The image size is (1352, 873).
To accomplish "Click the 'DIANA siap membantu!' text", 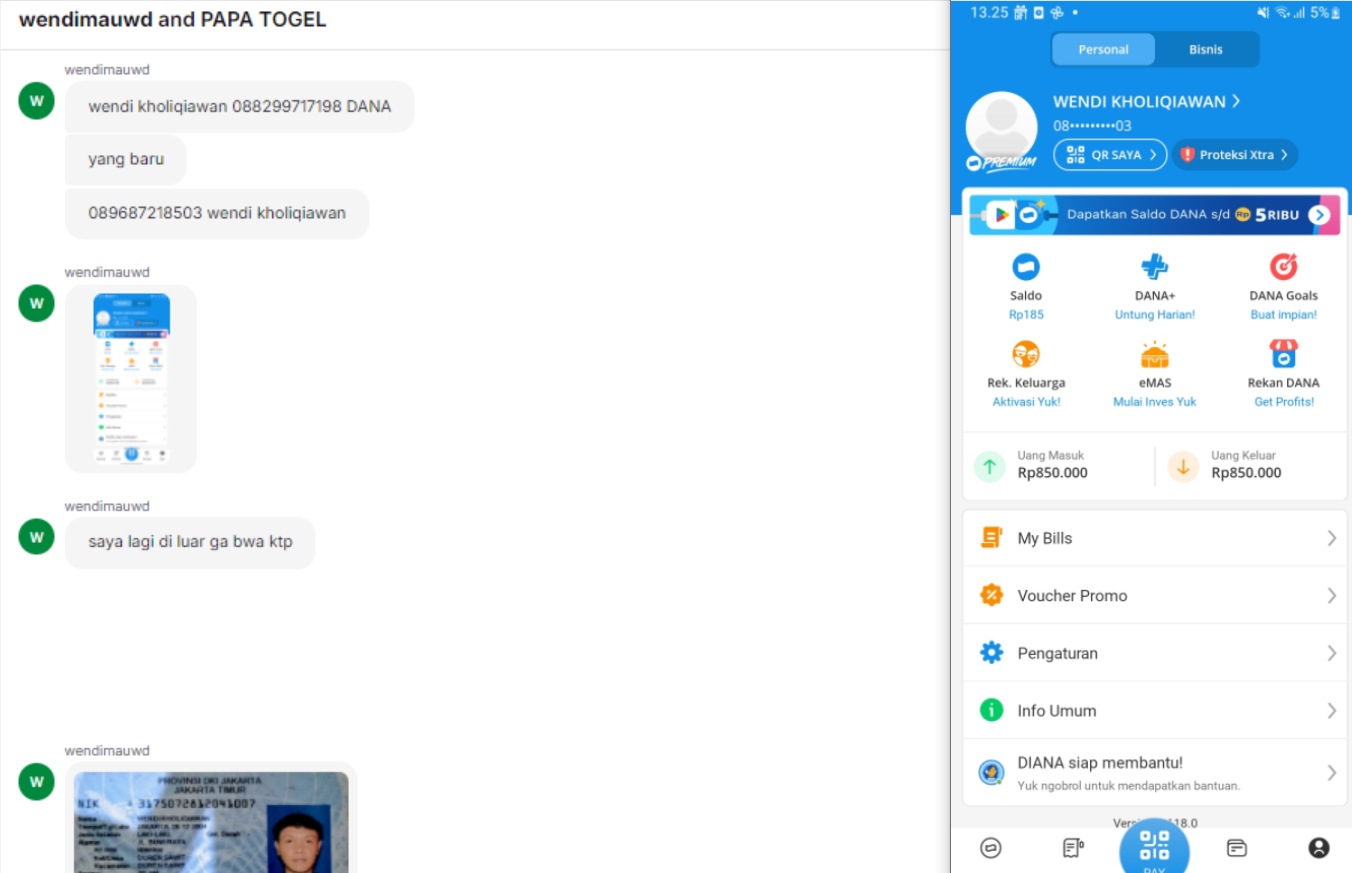I will pyautogui.click(x=1100, y=763).
